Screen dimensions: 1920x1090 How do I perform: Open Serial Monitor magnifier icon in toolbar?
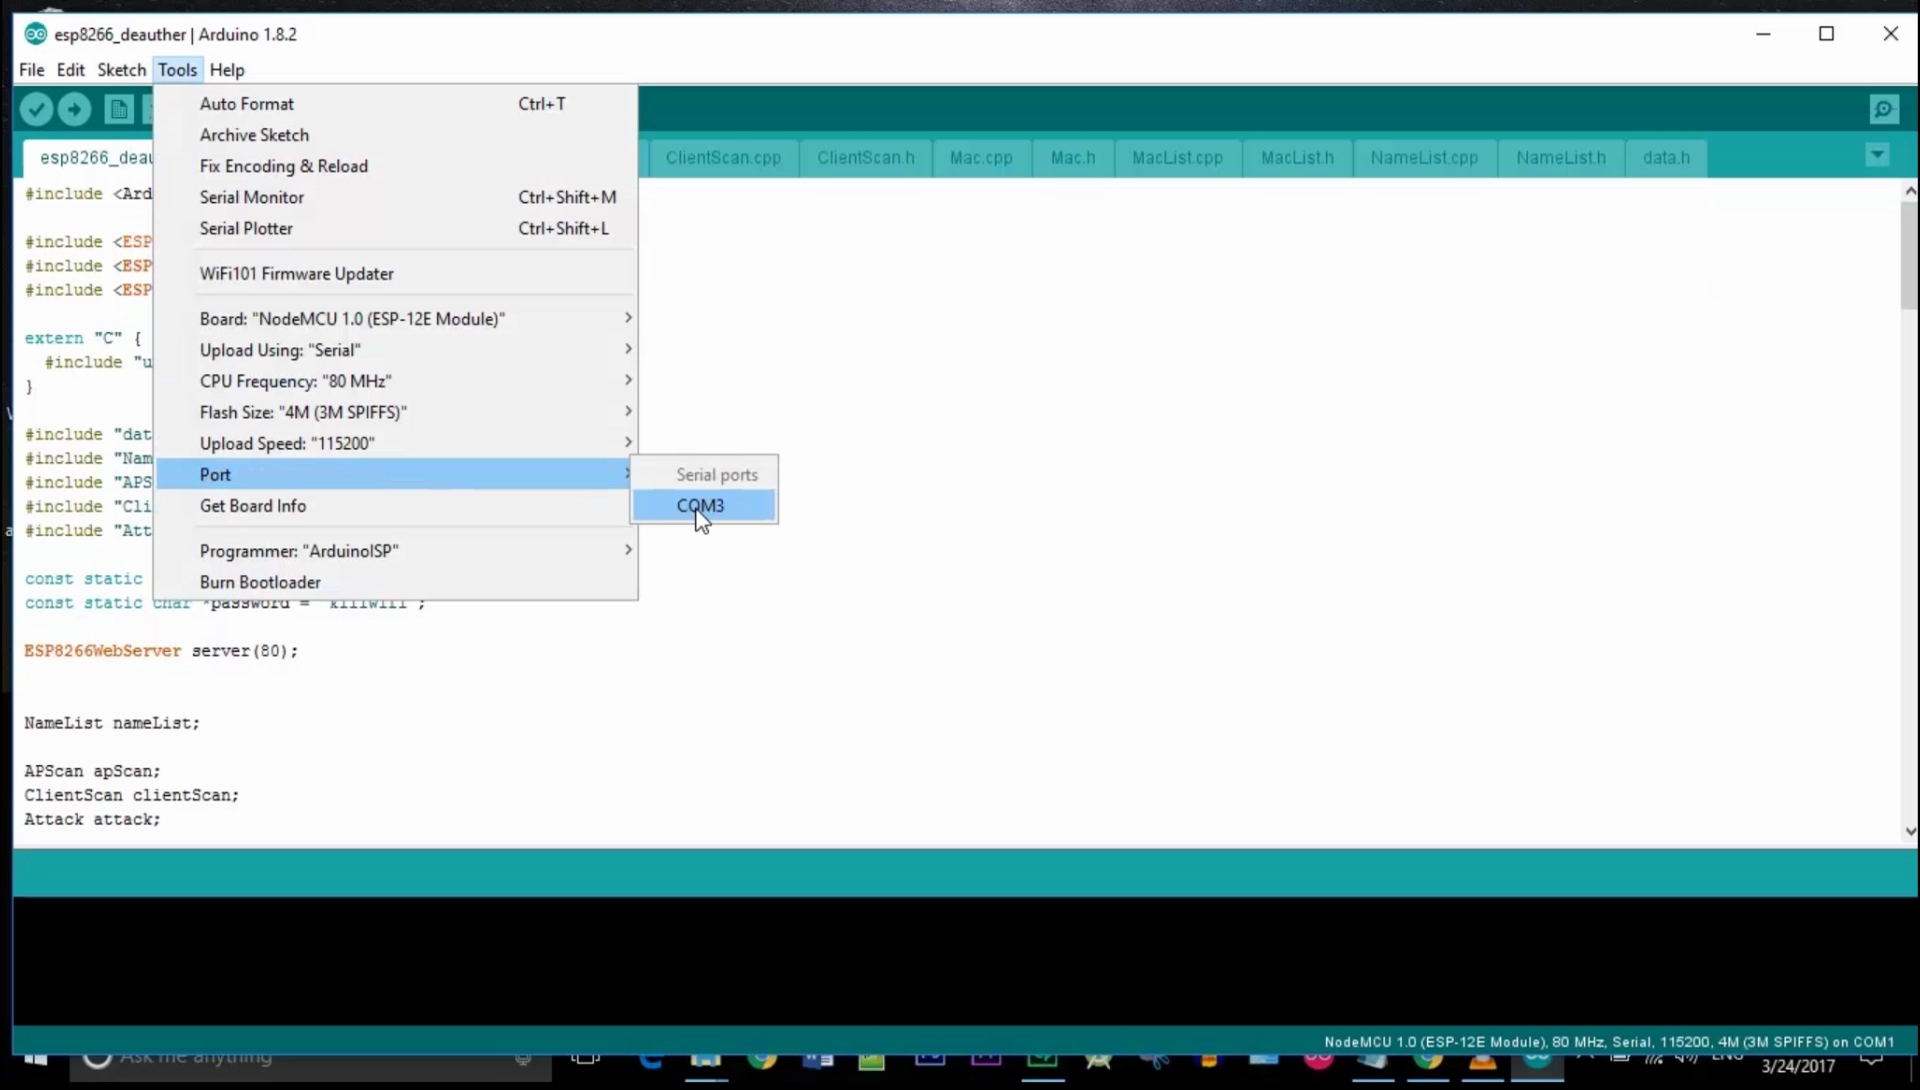[x=1884, y=109]
